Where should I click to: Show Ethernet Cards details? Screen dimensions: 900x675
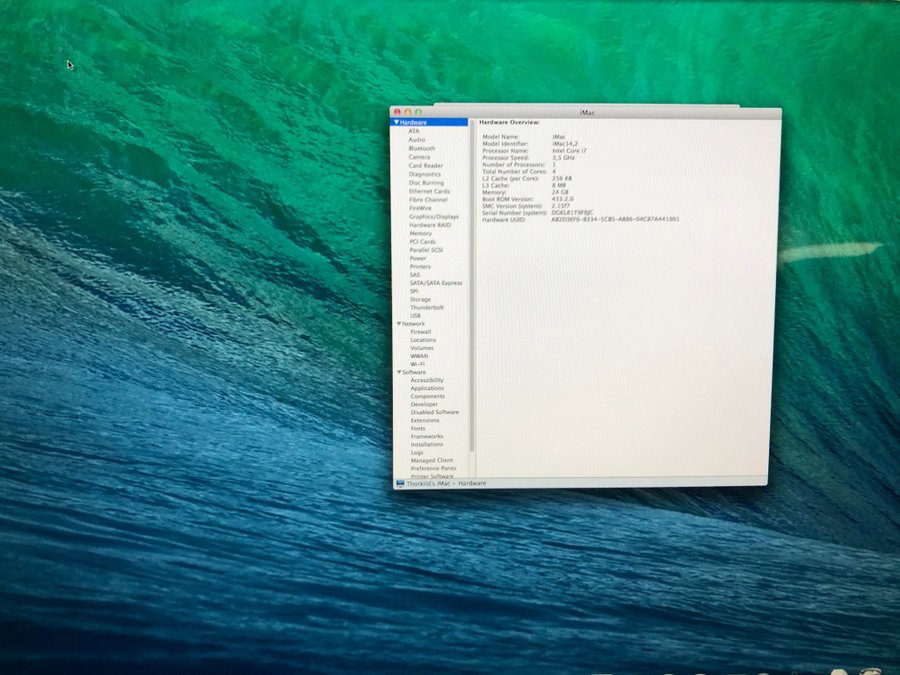coord(429,191)
